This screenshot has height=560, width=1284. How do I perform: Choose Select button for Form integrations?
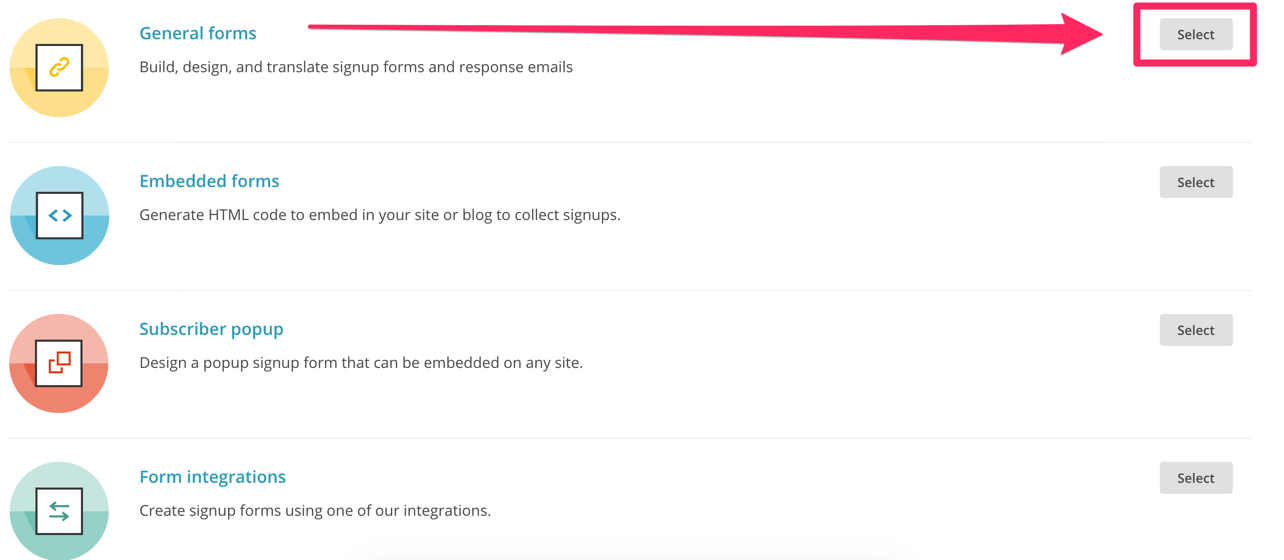click(1196, 478)
